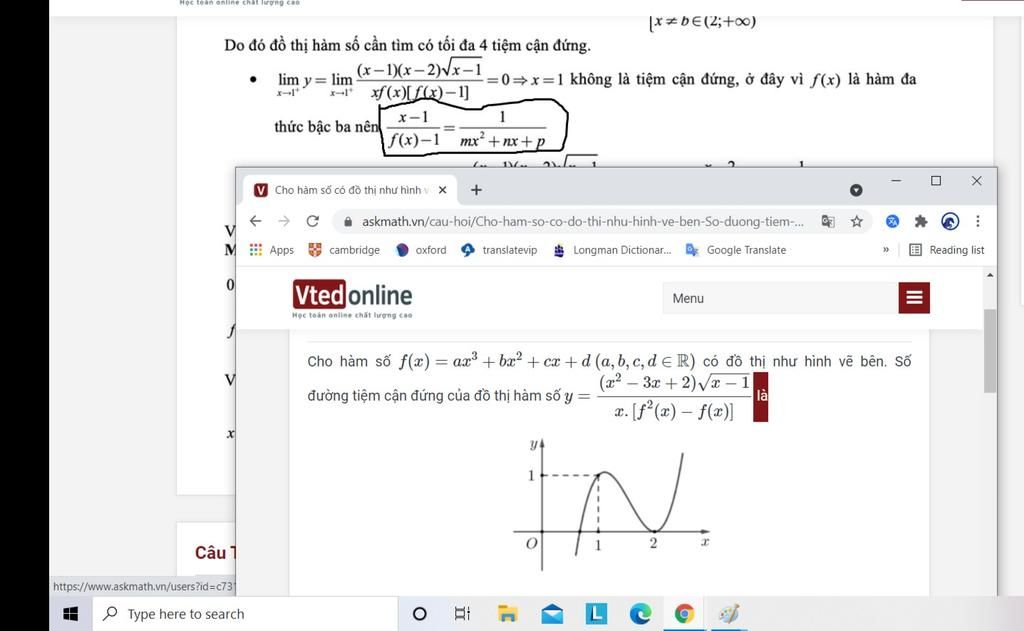Viewport: 1024px width, 631px height.
Task: Close the 'Cho hàm số có đồ thị' tab
Action: coord(443,190)
